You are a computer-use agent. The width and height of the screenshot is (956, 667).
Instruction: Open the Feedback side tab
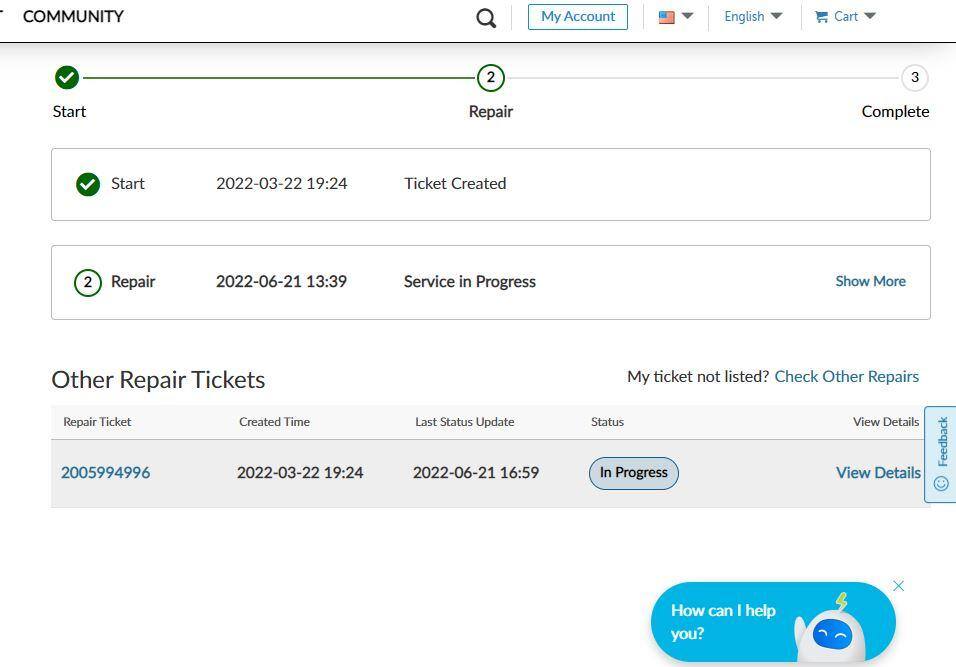pyautogui.click(x=940, y=454)
